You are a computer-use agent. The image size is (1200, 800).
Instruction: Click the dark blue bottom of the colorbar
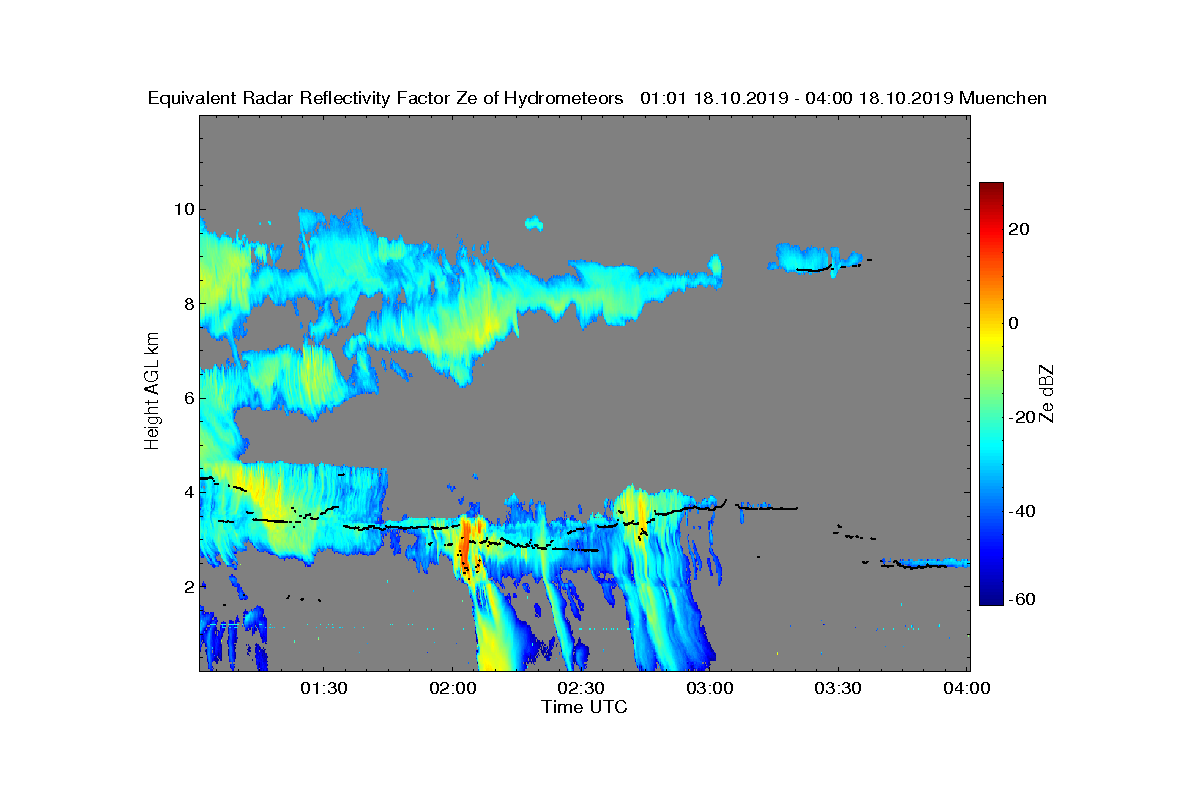[x=991, y=598]
